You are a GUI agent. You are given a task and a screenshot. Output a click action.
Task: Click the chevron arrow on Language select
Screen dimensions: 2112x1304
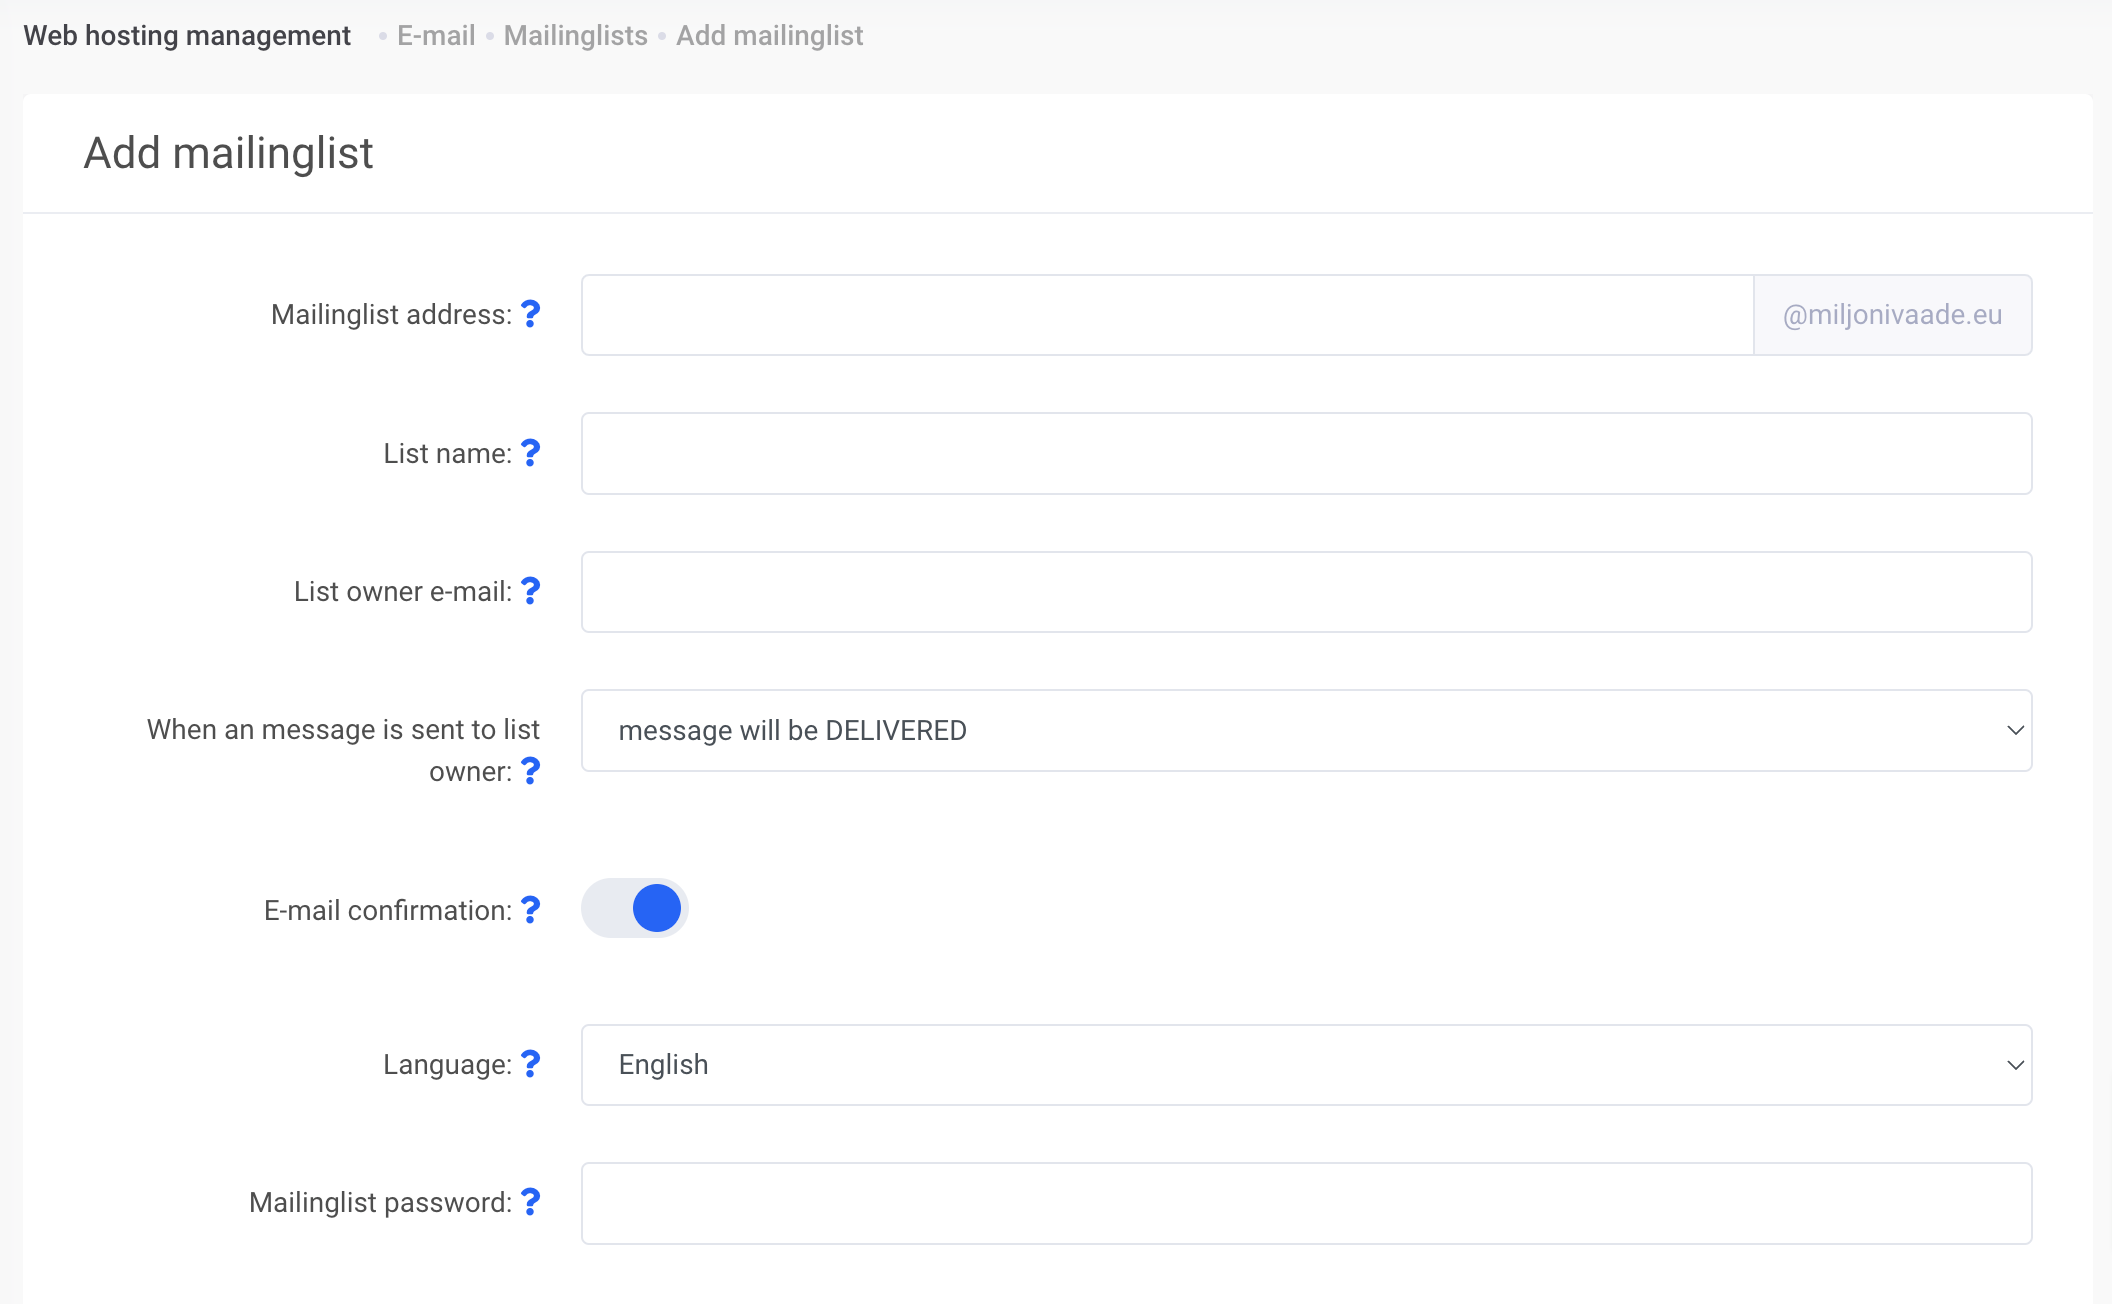[2015, 1065]
